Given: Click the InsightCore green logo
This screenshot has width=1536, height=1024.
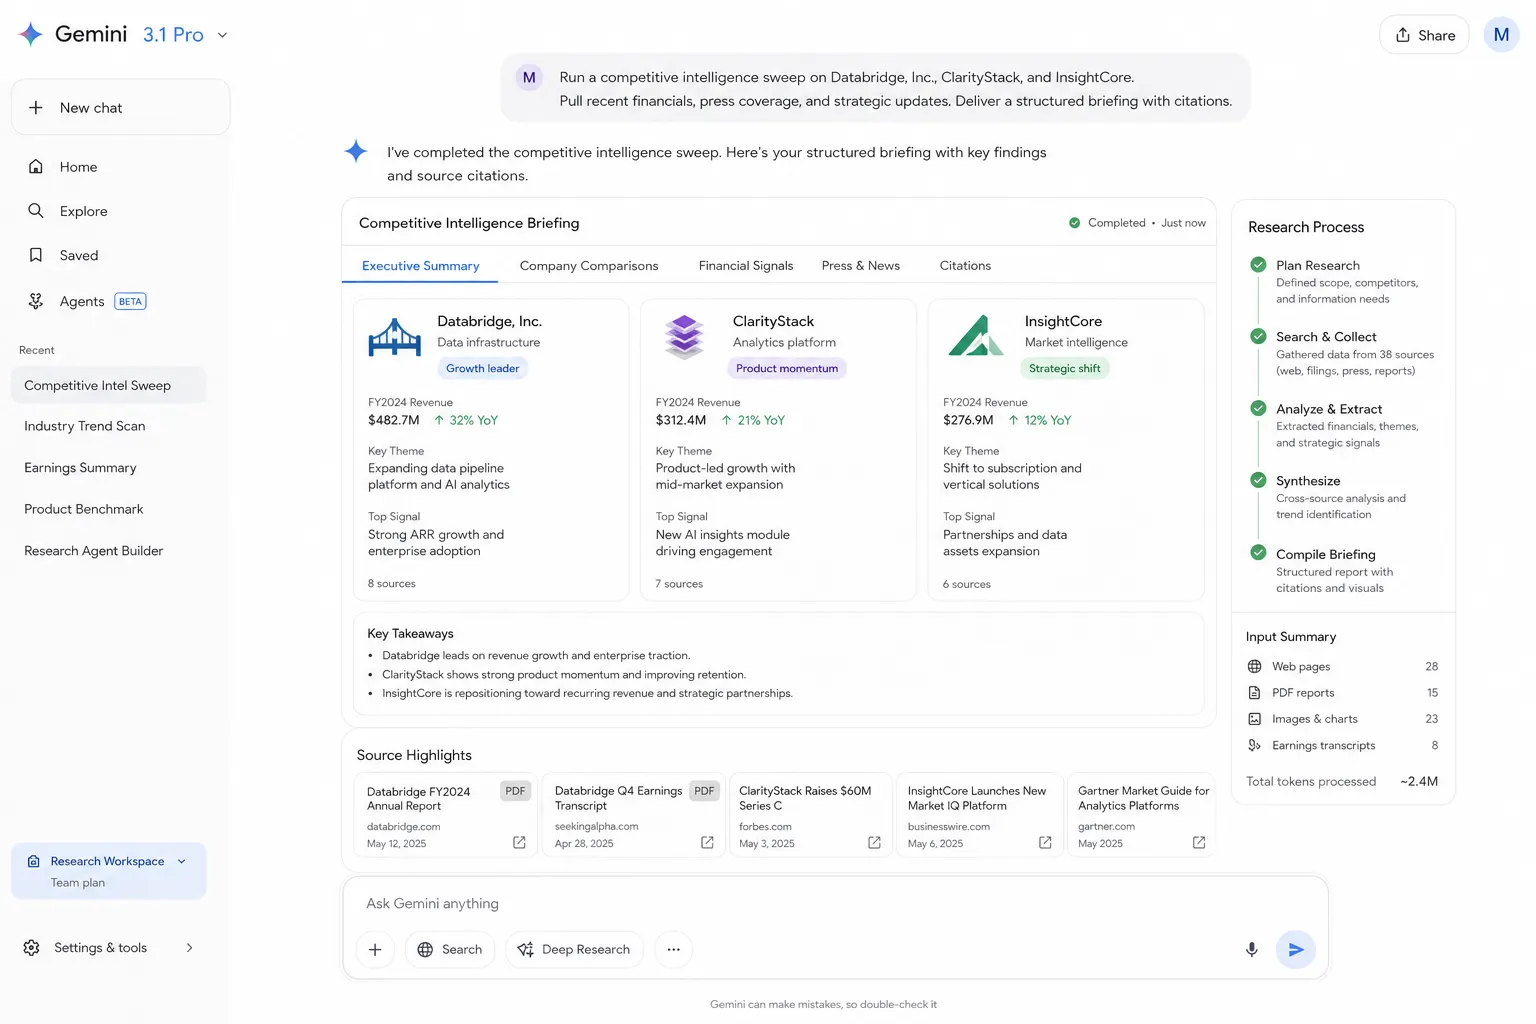Looking at the screenshot, I should coord(975,335).
